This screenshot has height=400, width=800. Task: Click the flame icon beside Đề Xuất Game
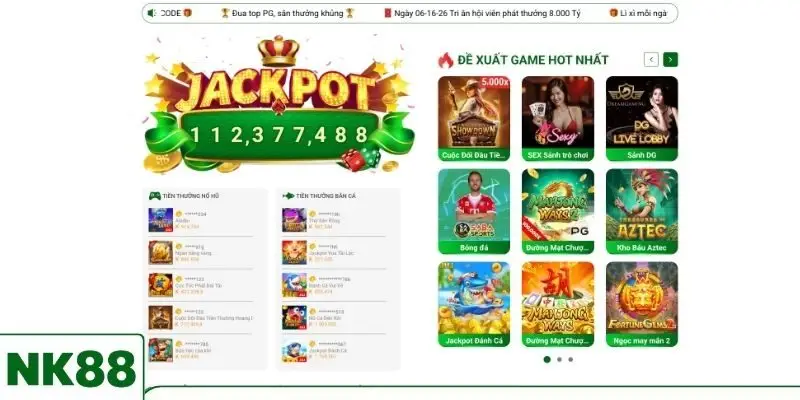[445, 60]
